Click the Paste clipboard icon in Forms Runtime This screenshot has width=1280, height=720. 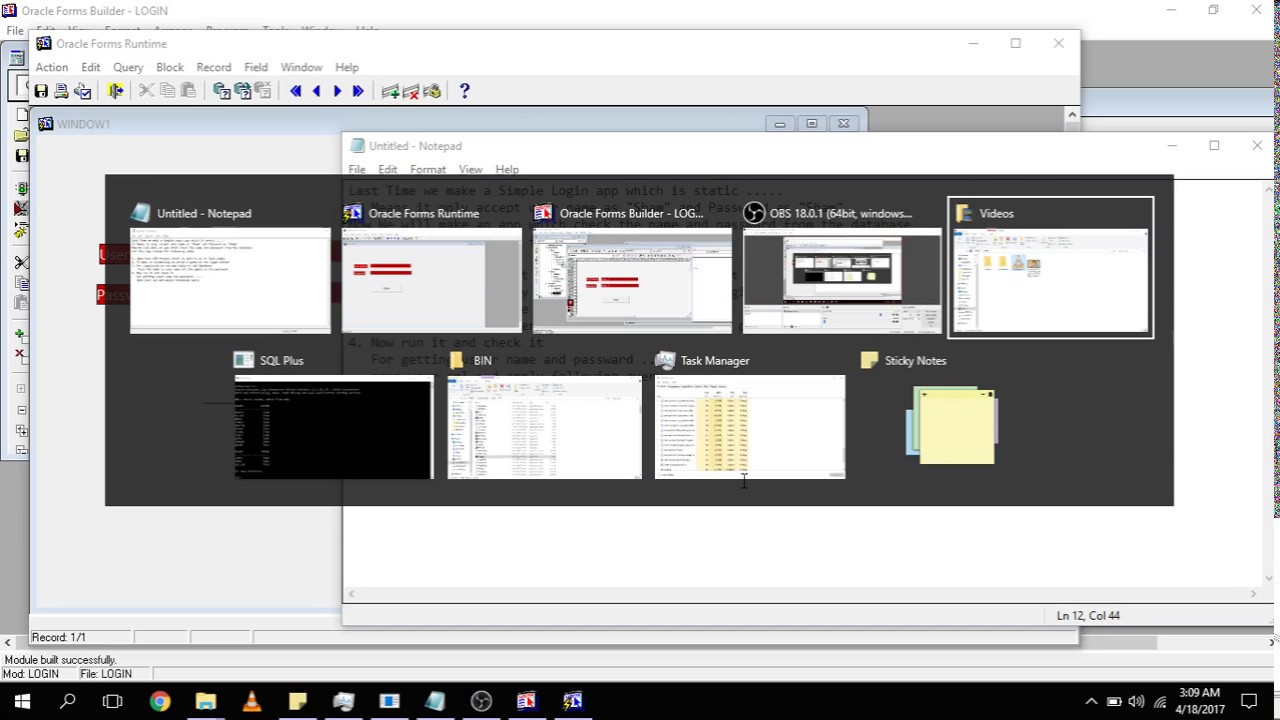(188, 91)
